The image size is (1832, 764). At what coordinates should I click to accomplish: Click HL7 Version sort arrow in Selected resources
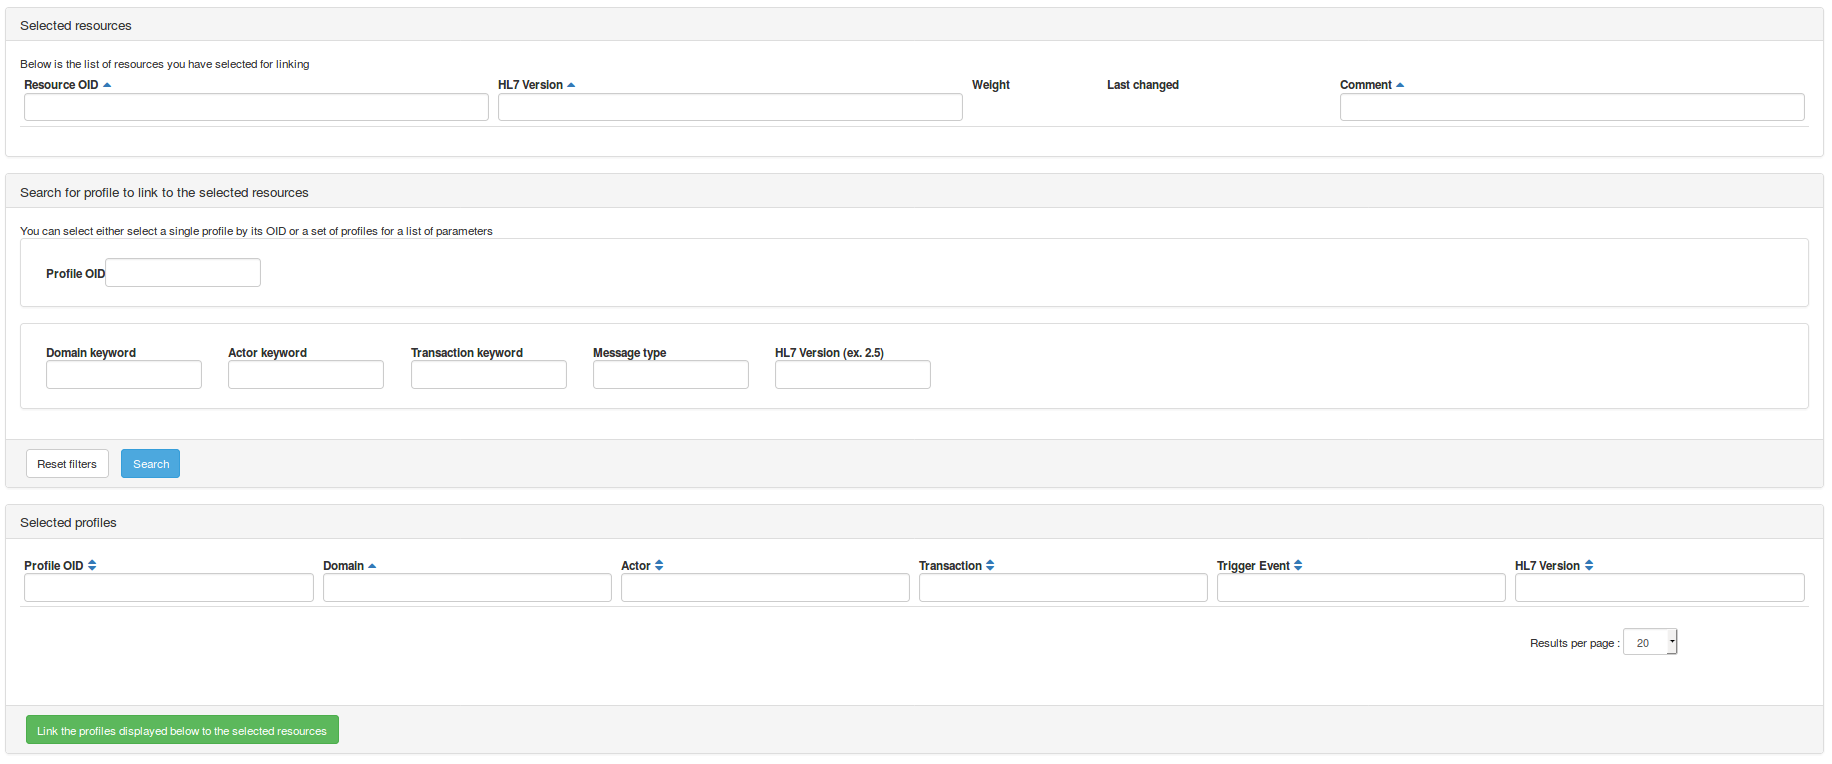pos(571,85)
